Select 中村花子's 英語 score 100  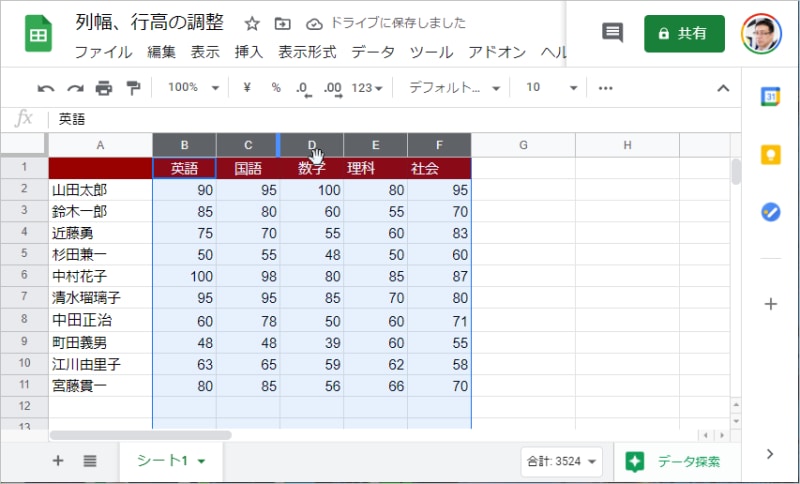point(185,276)
